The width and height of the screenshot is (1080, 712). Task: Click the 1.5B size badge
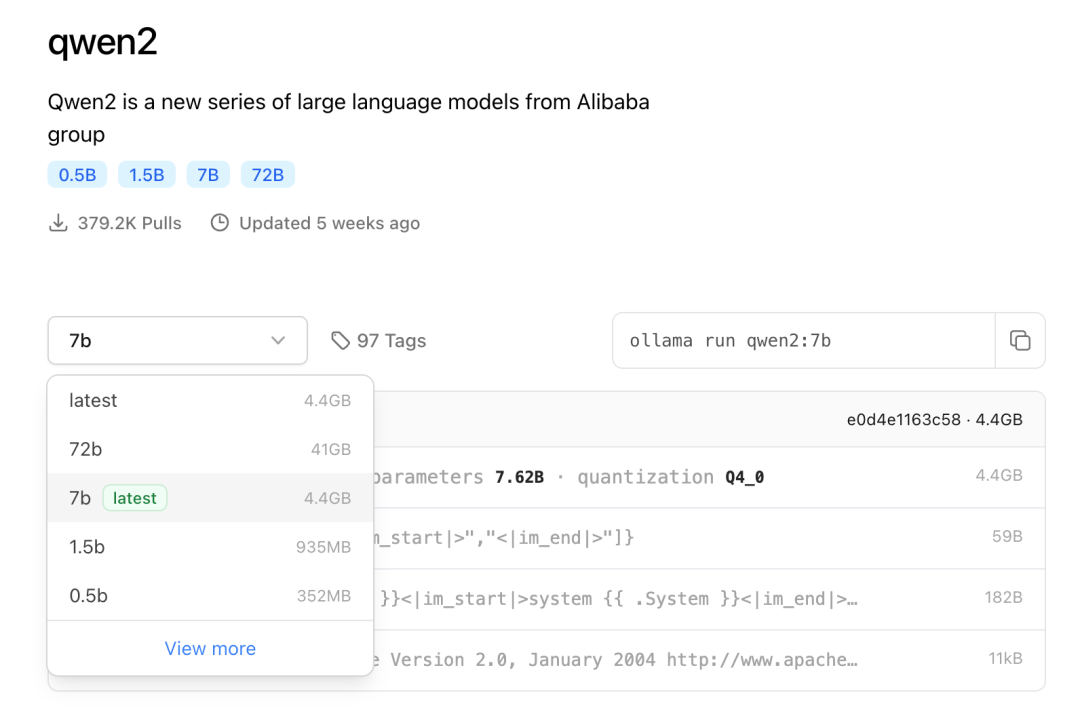147,175
